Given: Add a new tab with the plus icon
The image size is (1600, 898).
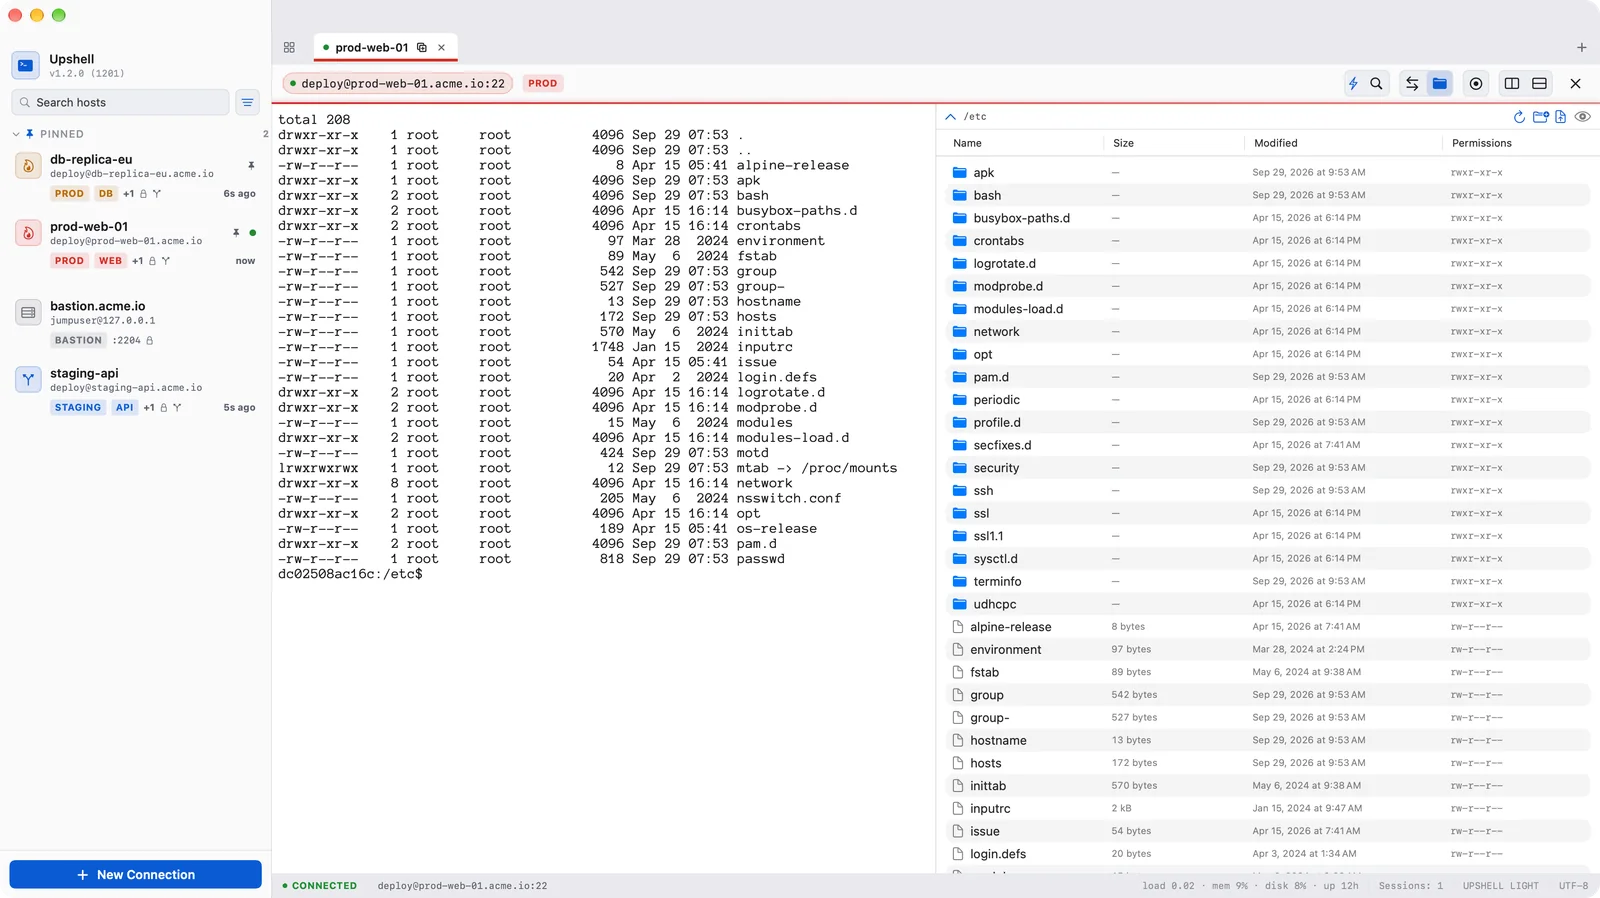Looking at the screenshot, I should point(1581,47).
